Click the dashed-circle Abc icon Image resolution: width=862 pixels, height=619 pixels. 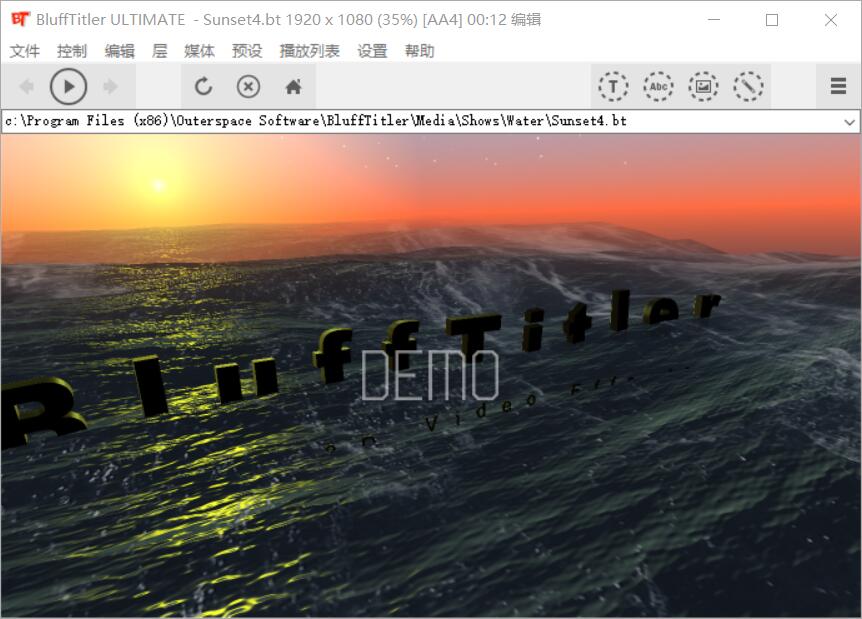658,86
